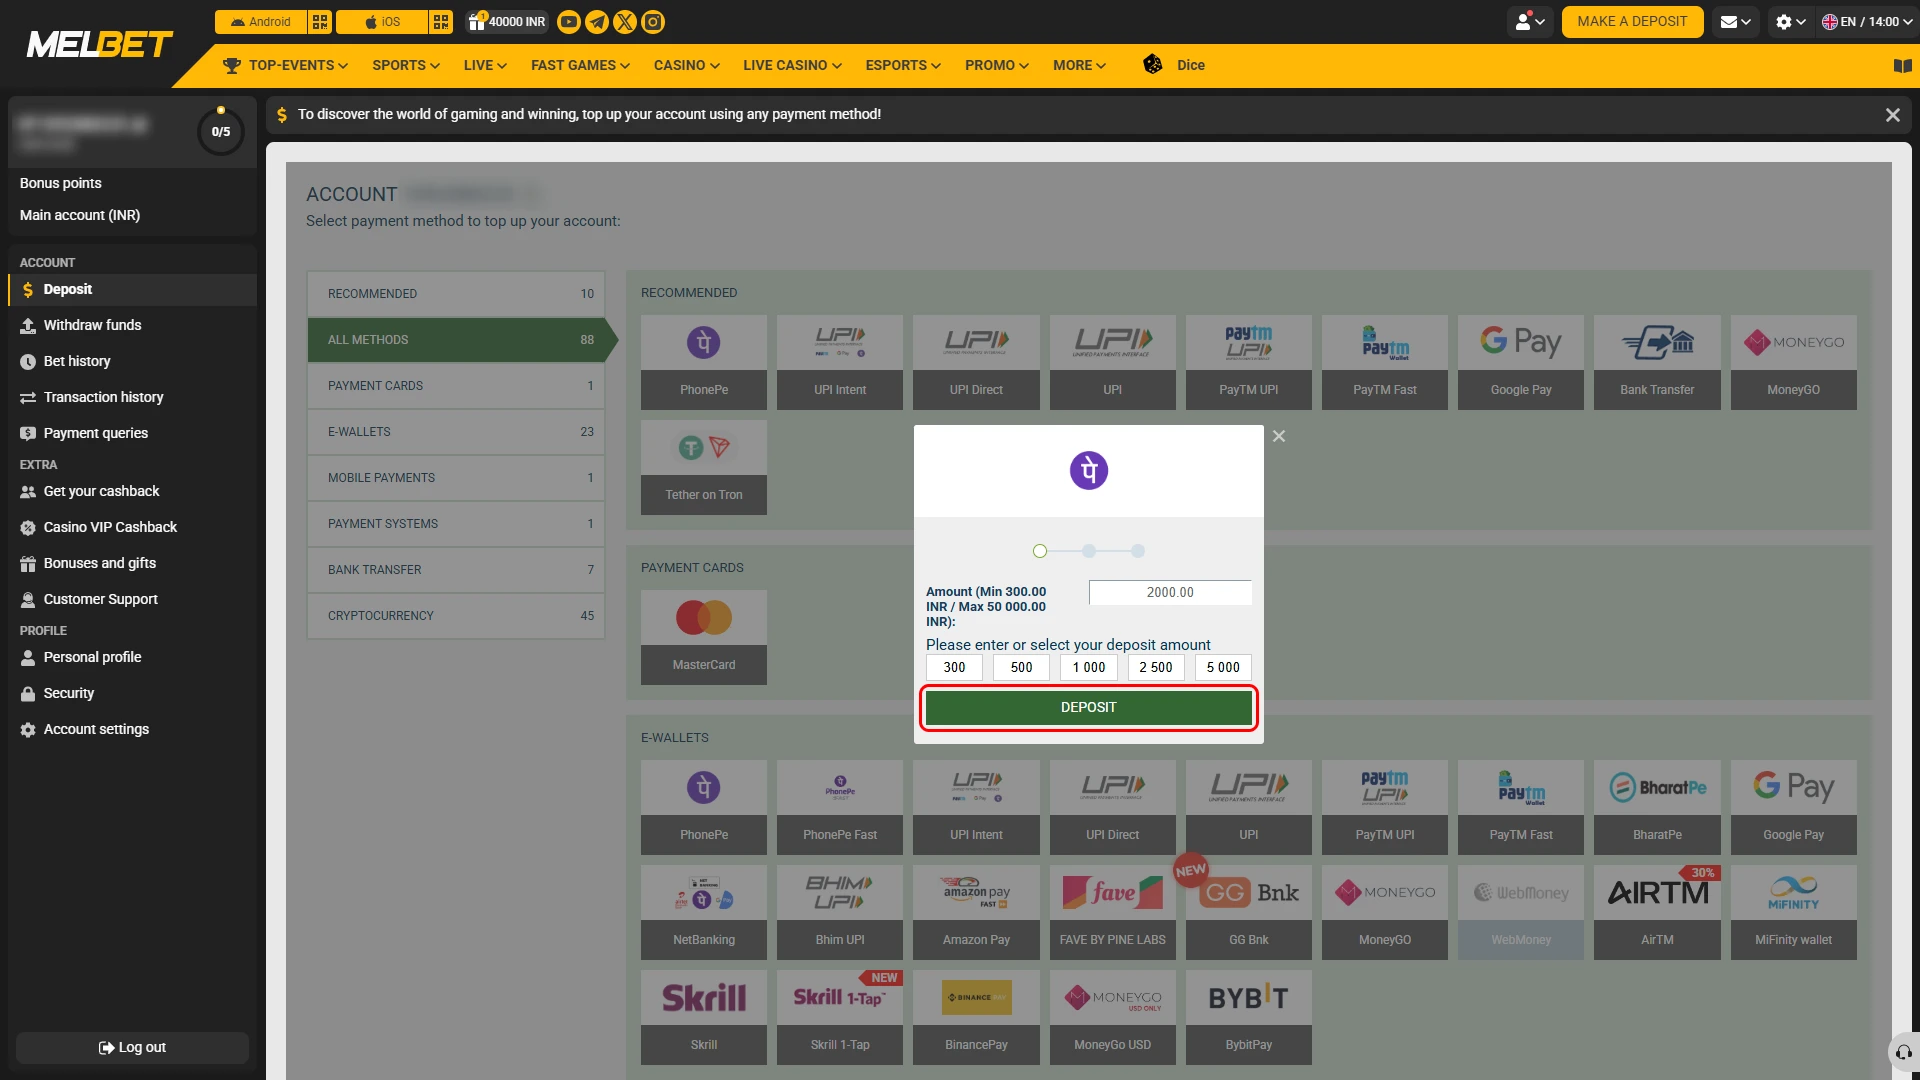
Task: Open the bookmarks book icon at right
Action: click(x=1902, y=66)
